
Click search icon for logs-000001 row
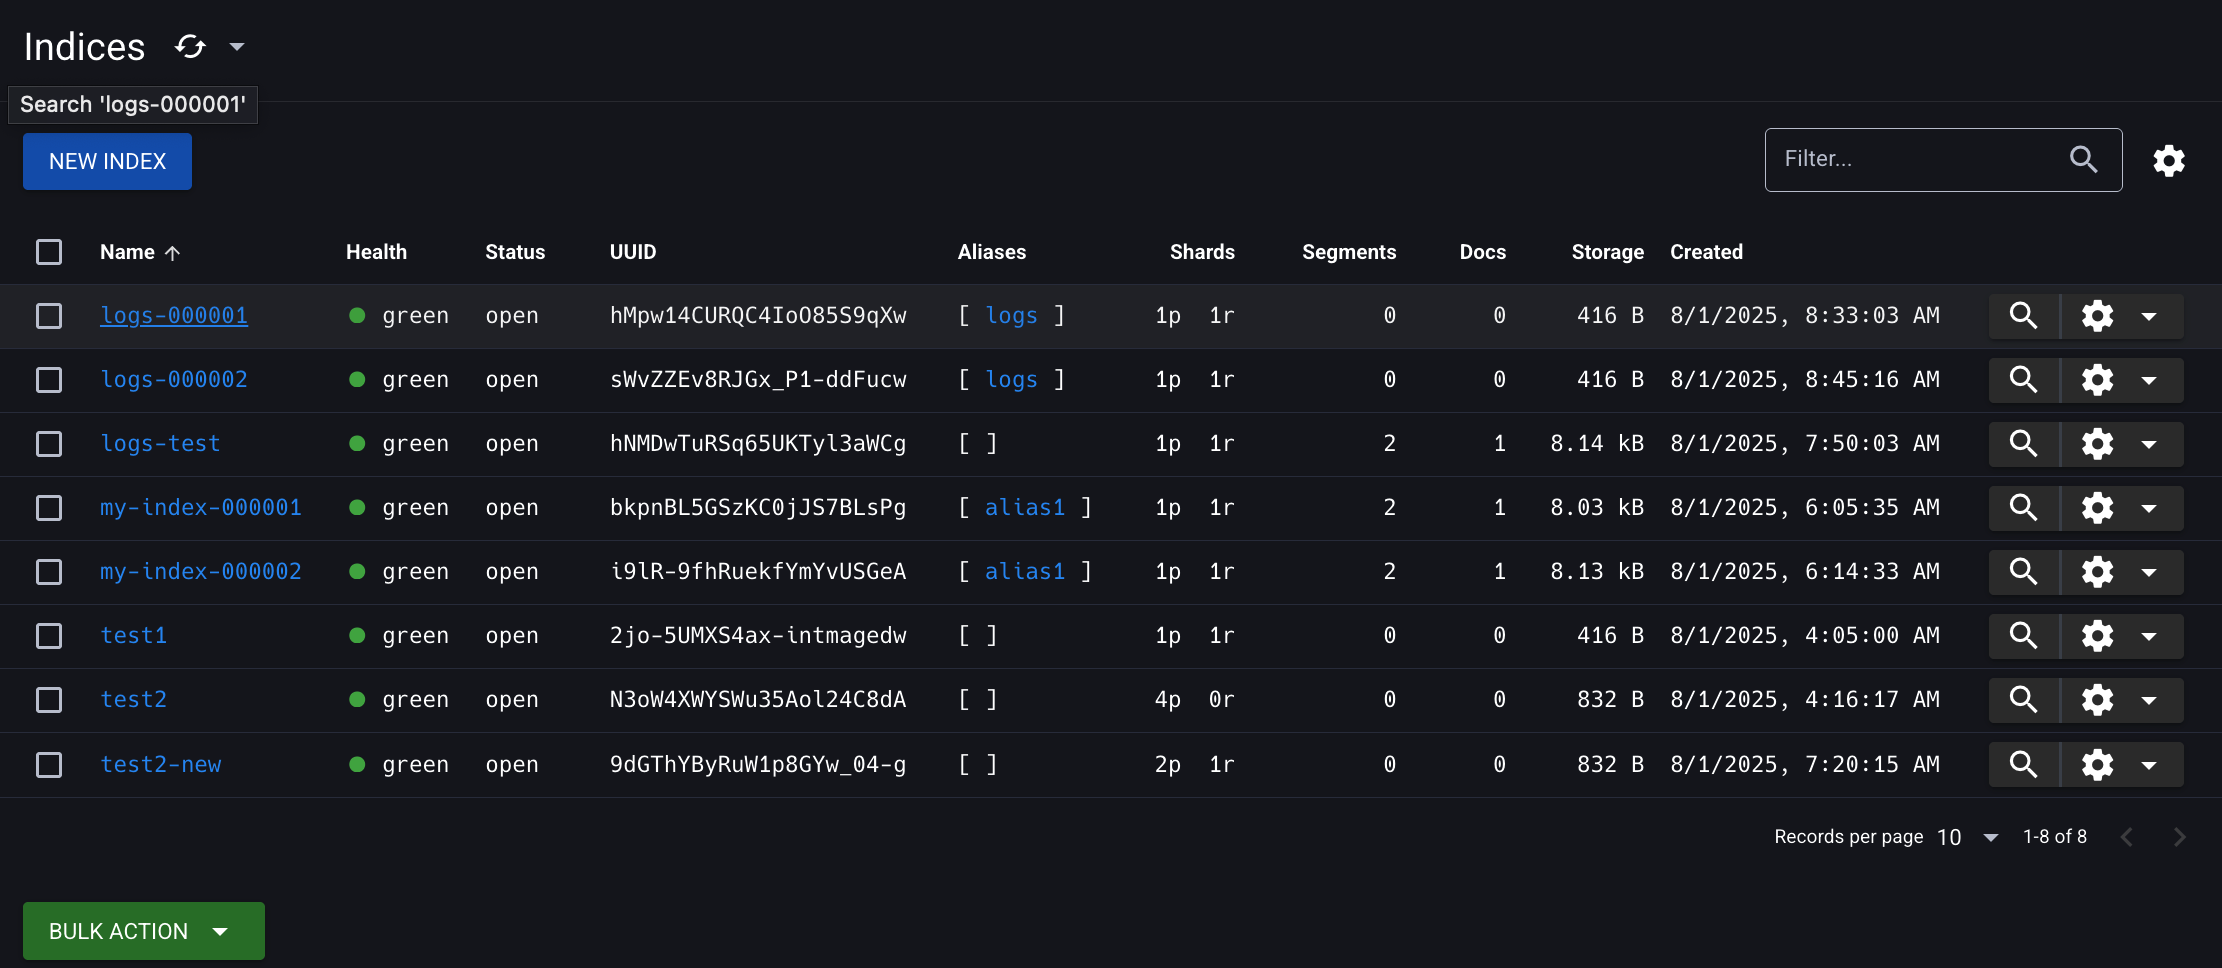coord(2023,316)
